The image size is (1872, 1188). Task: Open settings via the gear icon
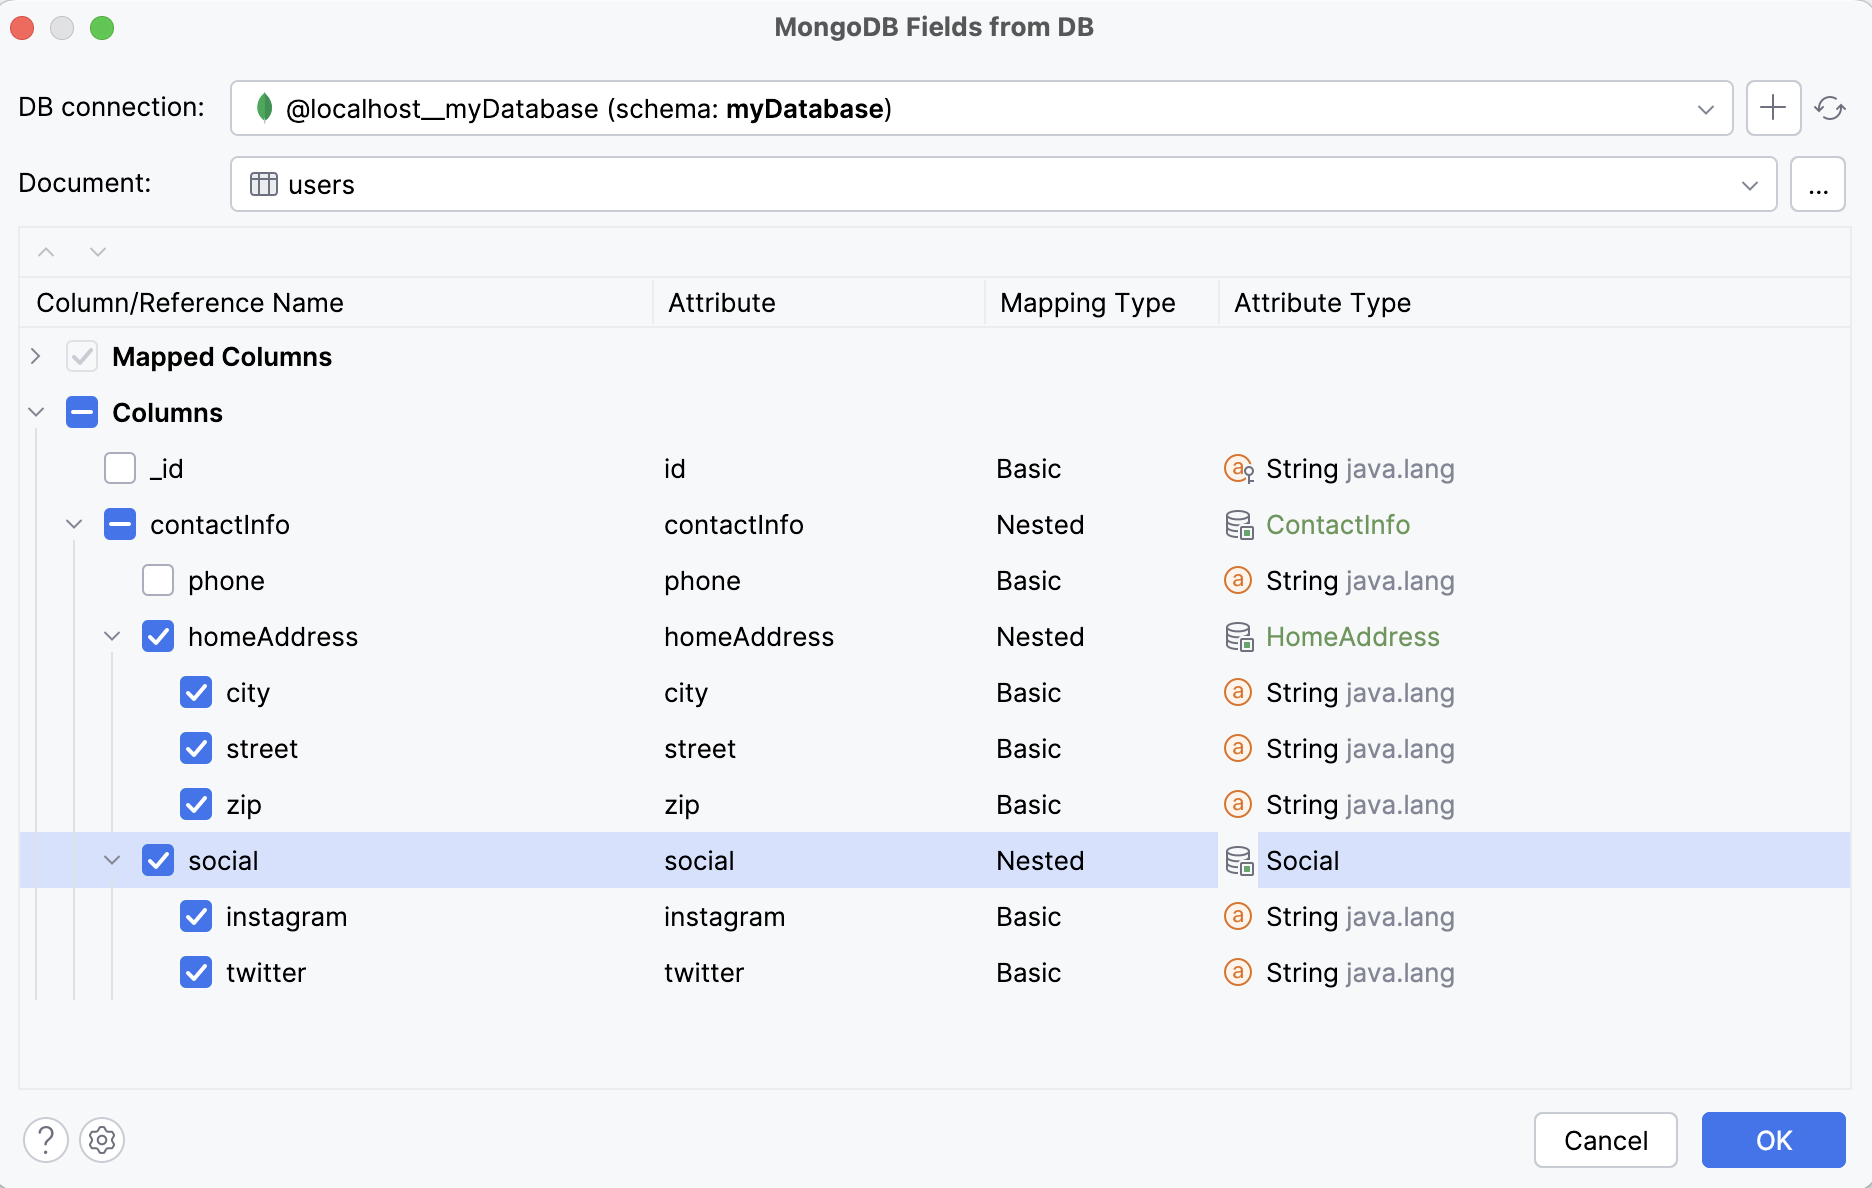(x=101, y=1140)
